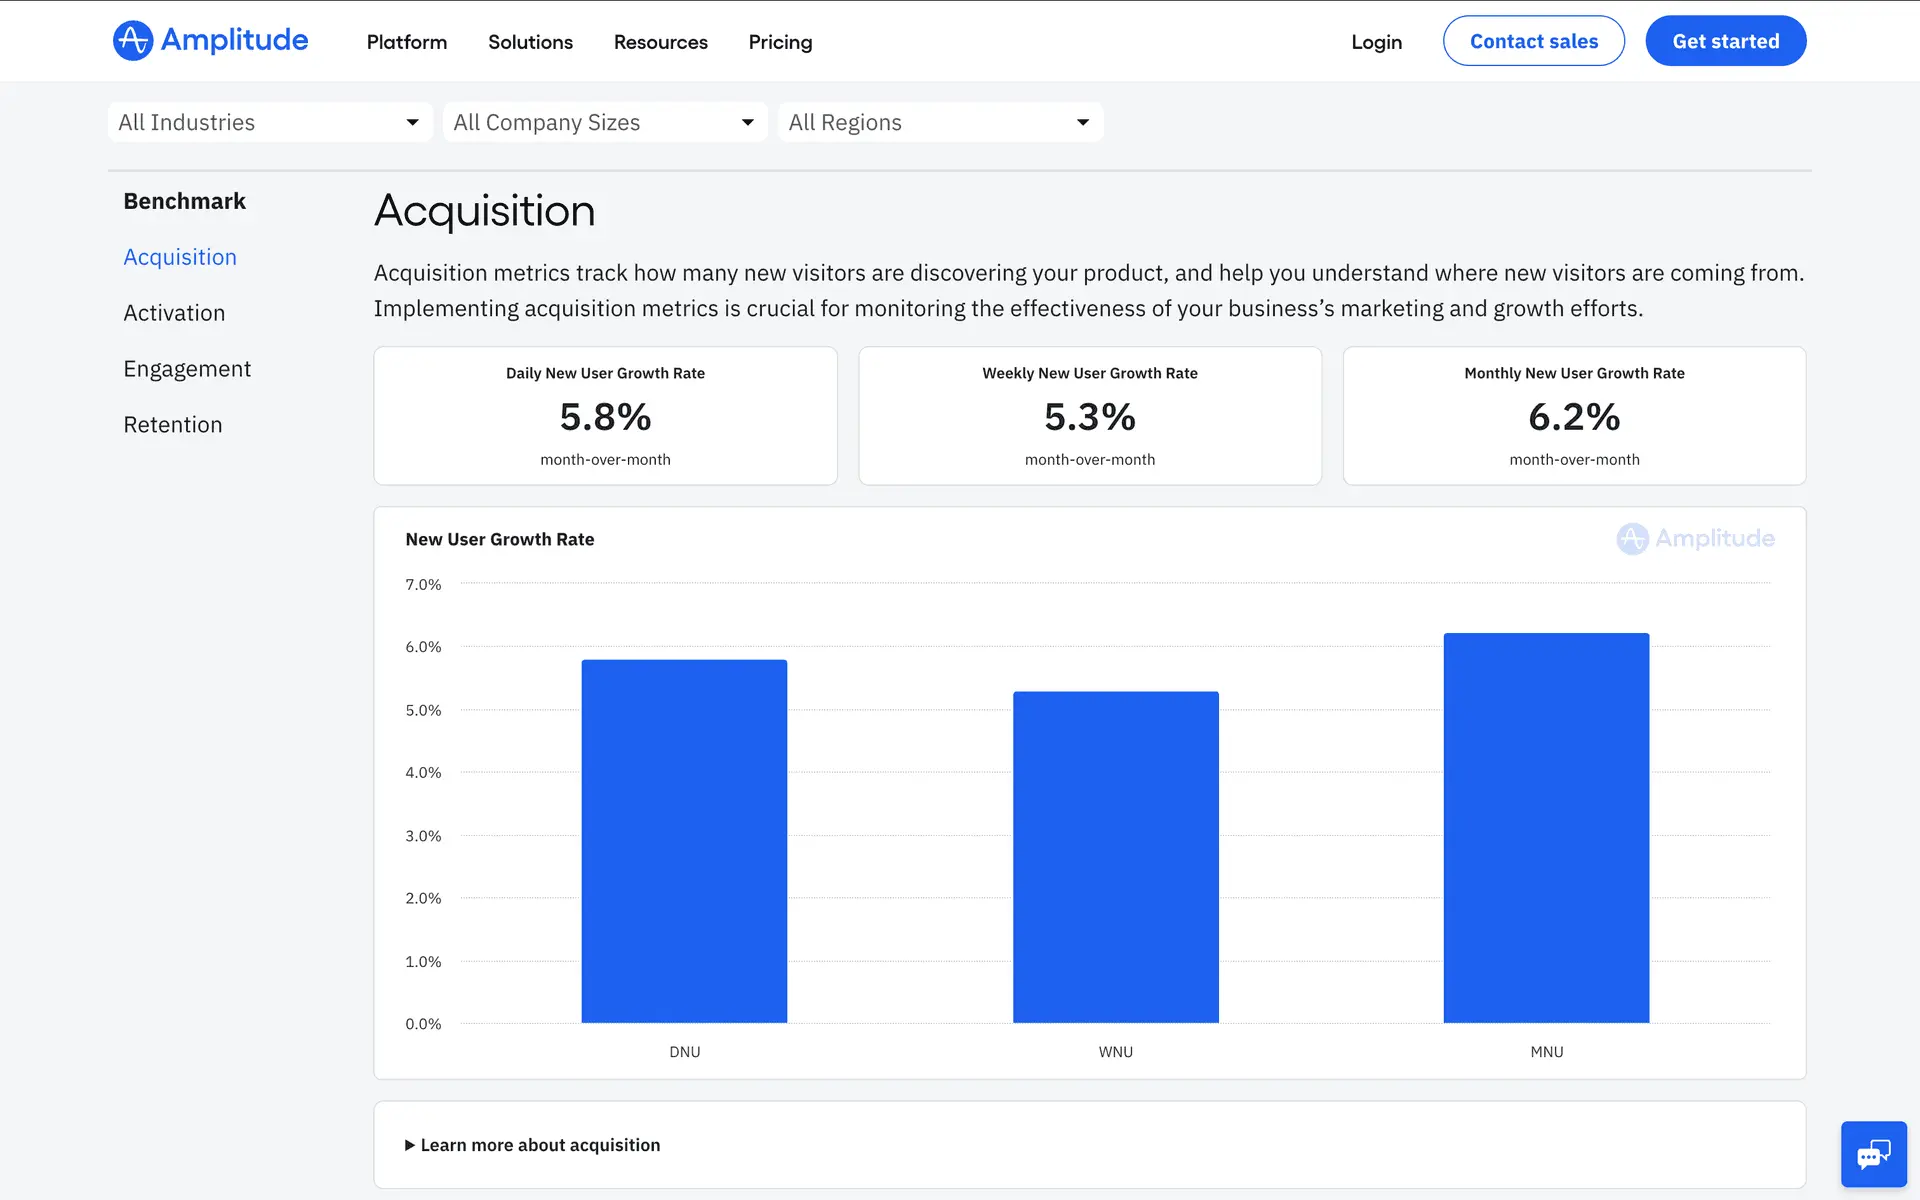Click the MNU bar in chart
Image resolution: width=1920 pixels, height=1200 pixels.
1546,828
